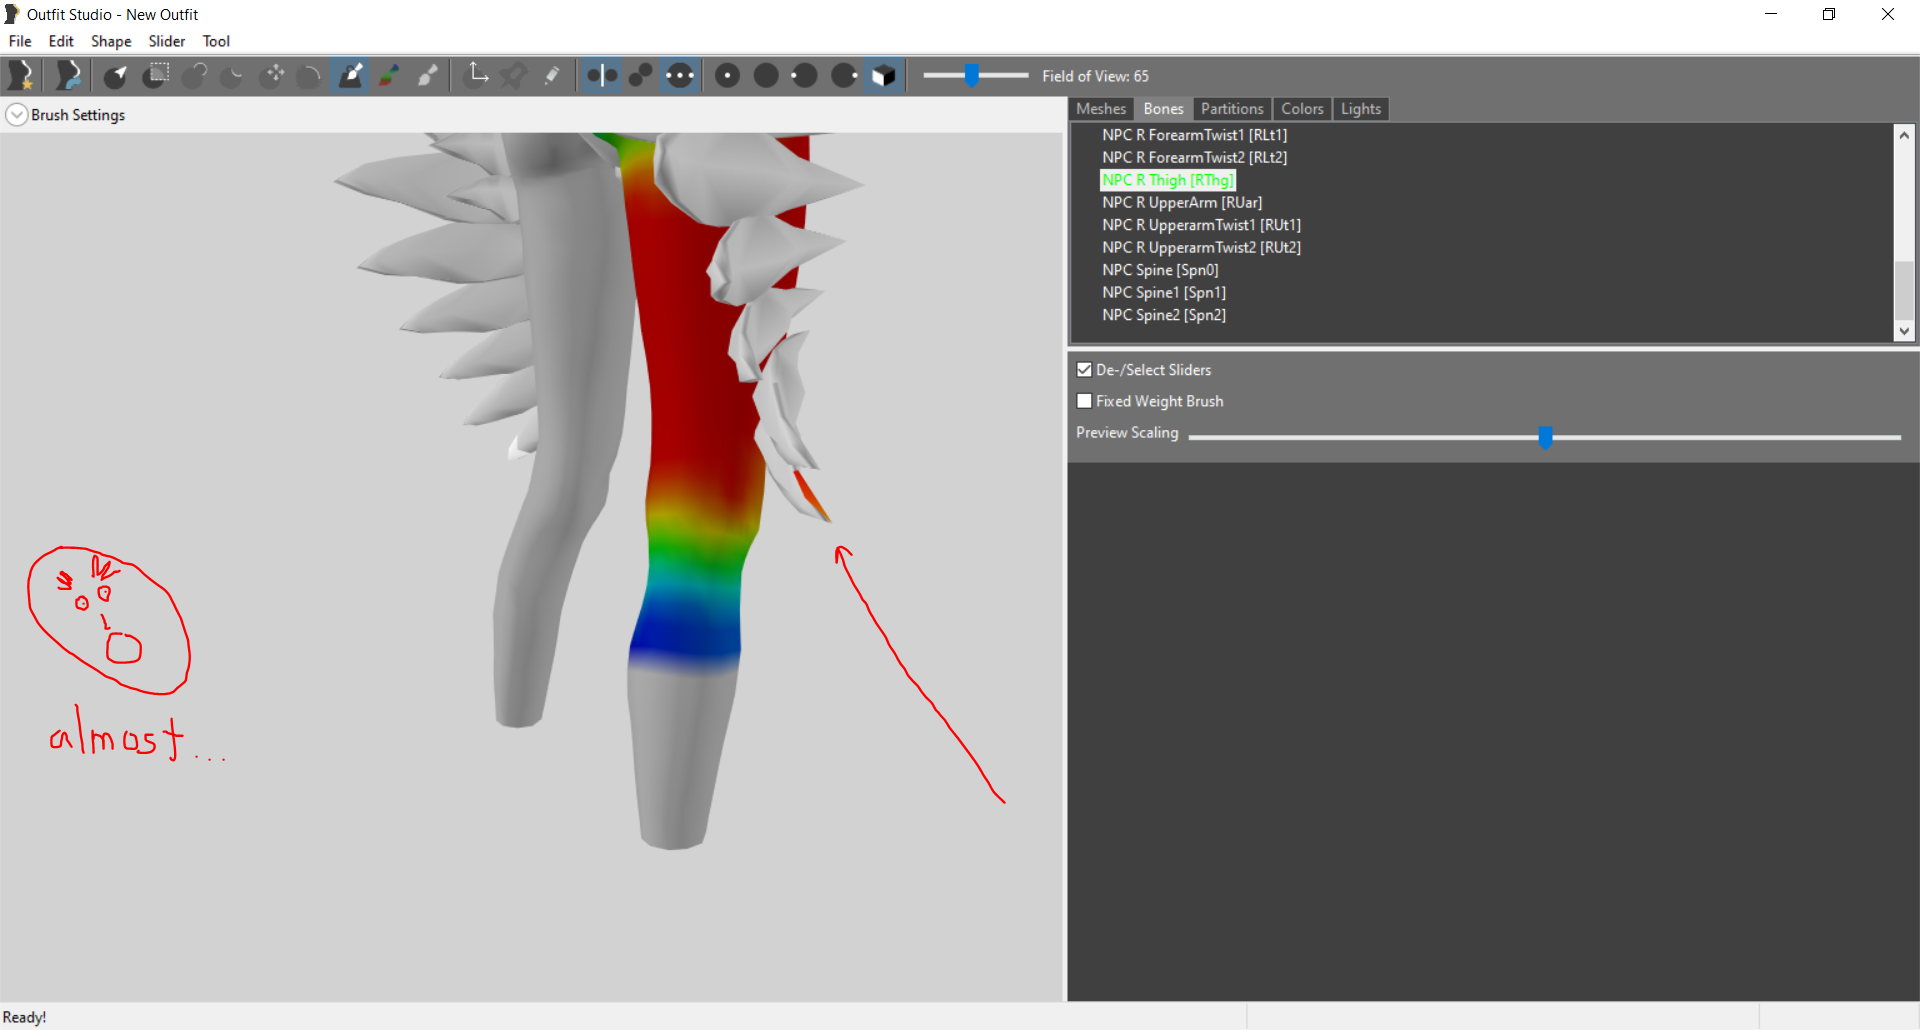Switch to the Meshes tab

pyautogui.click(x=1101, y=109)
